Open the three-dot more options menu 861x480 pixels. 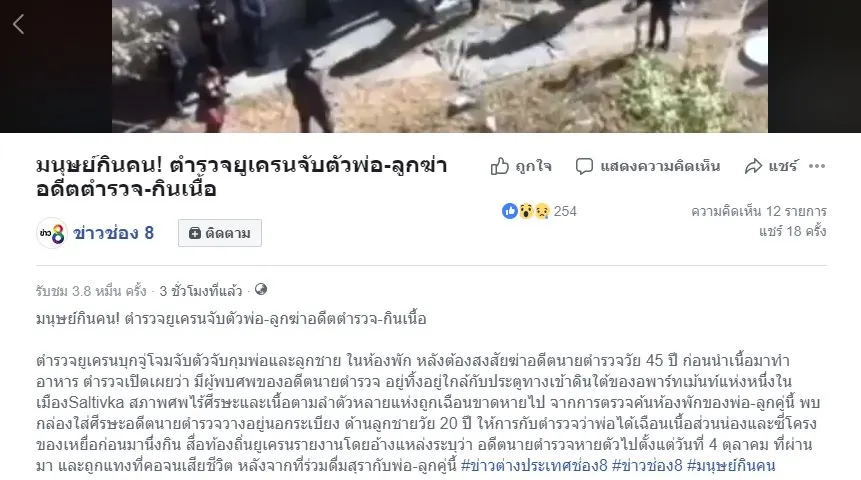(x=817, y=166)
